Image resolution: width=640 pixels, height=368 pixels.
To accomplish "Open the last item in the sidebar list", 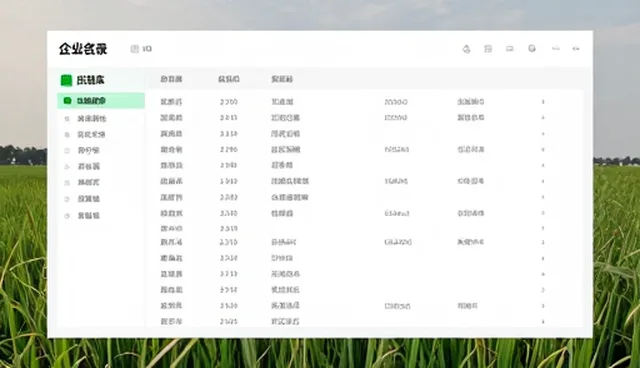I will [x=101, y=215].
